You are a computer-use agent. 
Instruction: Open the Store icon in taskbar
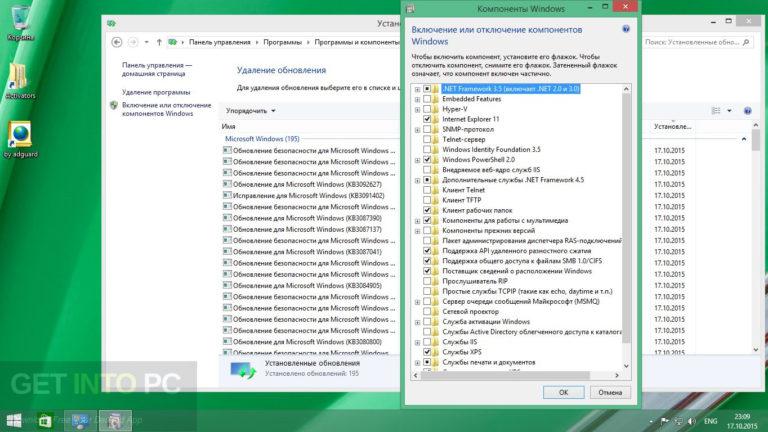tap(45, 420)
